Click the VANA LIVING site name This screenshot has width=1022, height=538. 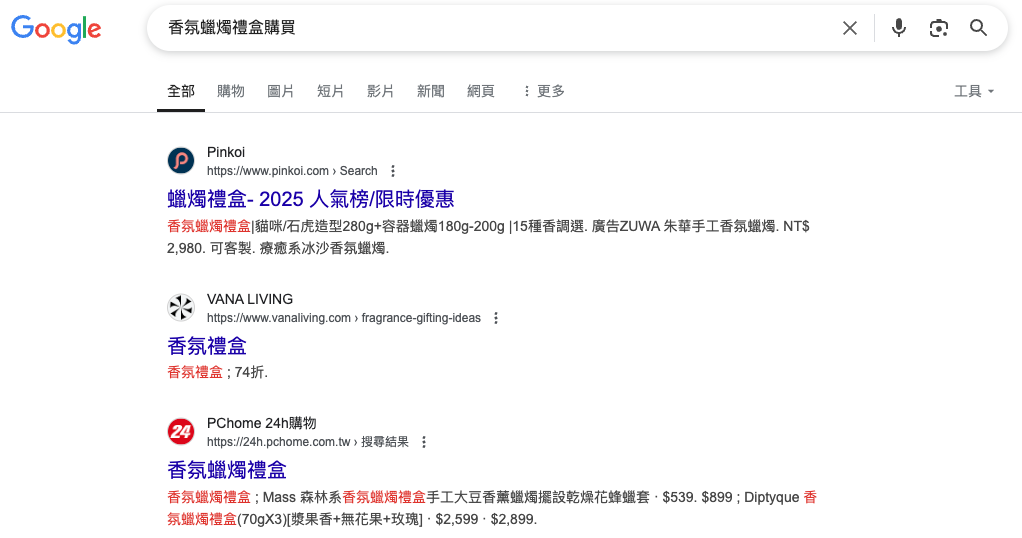pos(250,299)
